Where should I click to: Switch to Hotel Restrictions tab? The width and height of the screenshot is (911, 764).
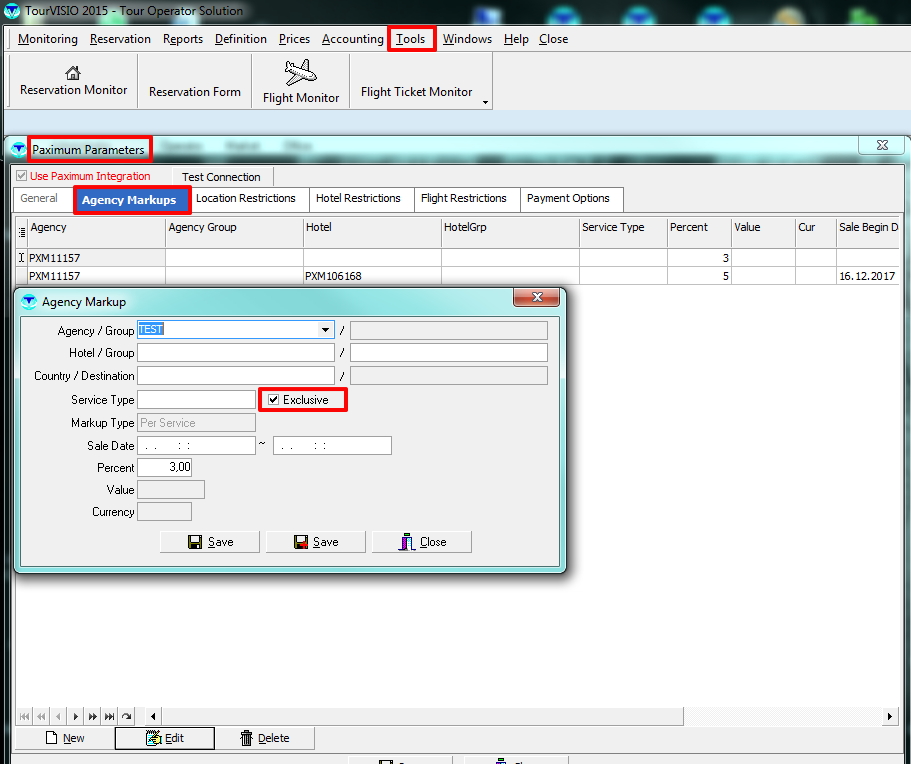click(x=358, y=198)
